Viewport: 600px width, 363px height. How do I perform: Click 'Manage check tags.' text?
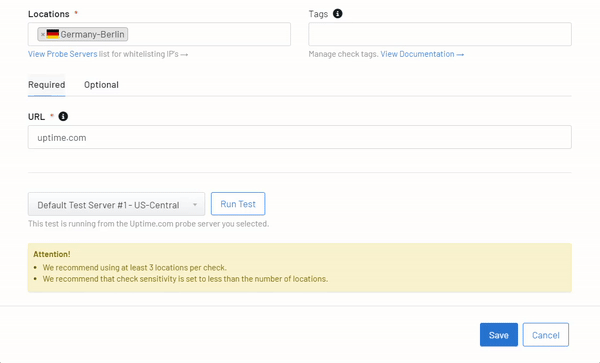pos(343,54)
